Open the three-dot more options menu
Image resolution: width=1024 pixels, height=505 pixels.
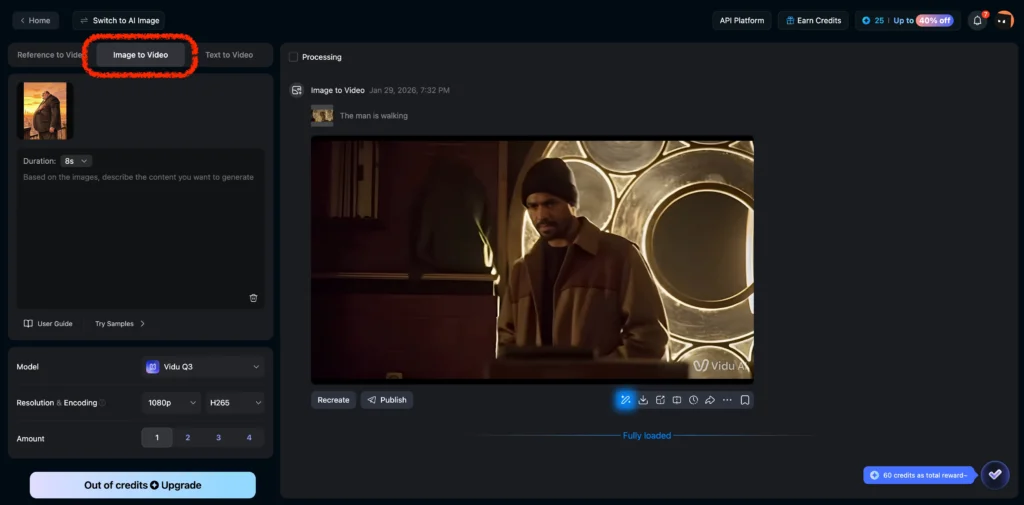pos(727,400)
